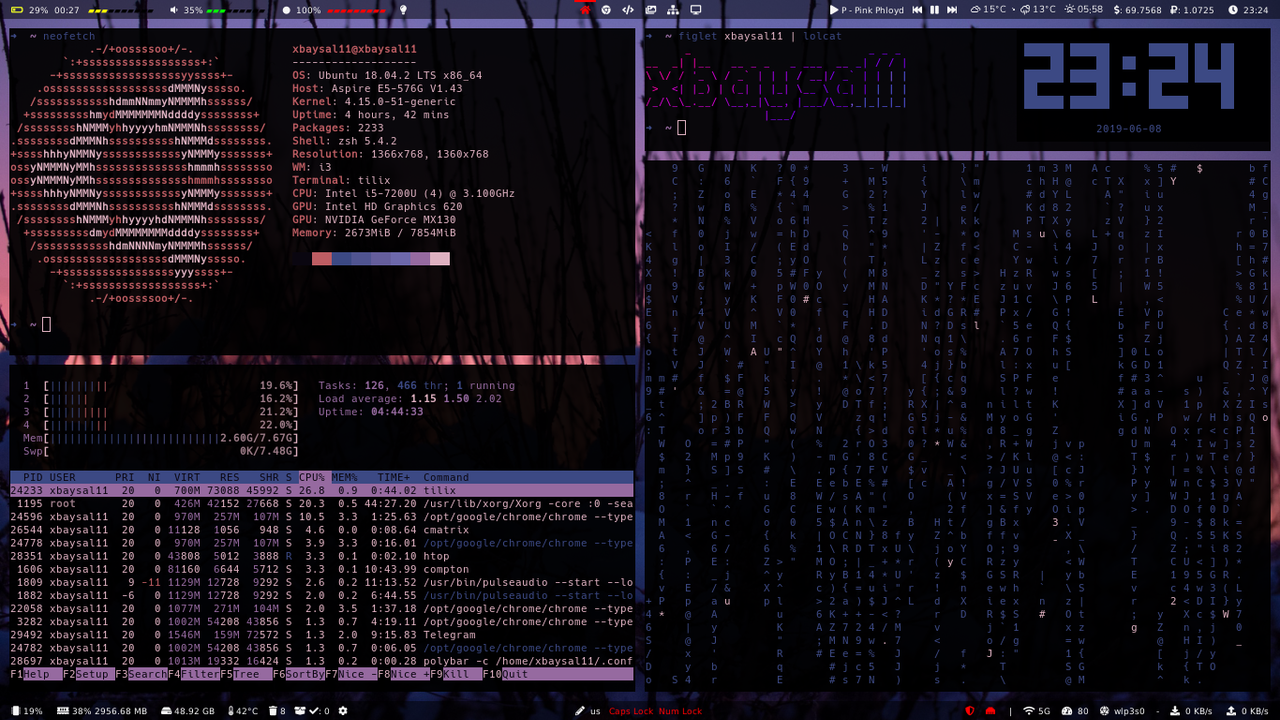Click the large 23:24 terminal clock
Screen dimensions: 1280x720
(x=1128, y=78)
